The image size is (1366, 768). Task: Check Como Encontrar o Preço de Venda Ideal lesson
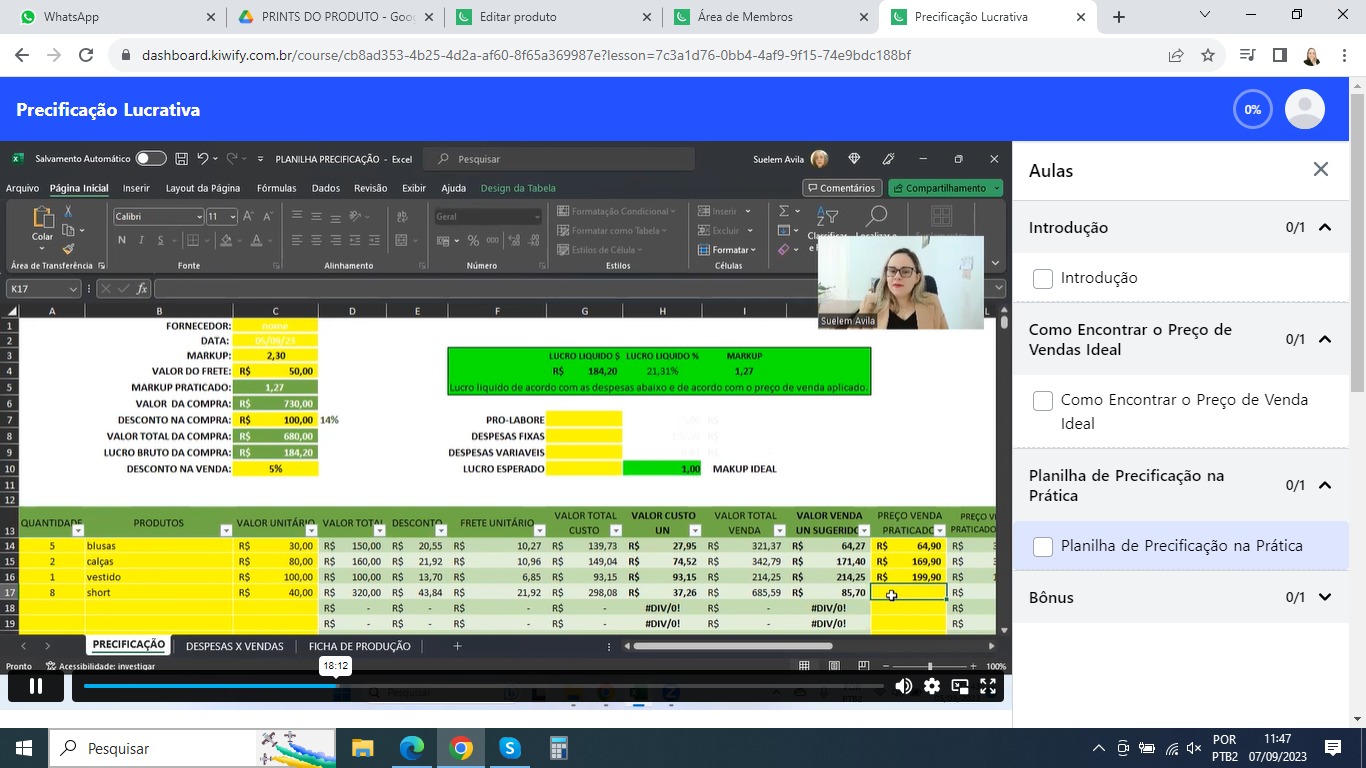pos(1043,400)
